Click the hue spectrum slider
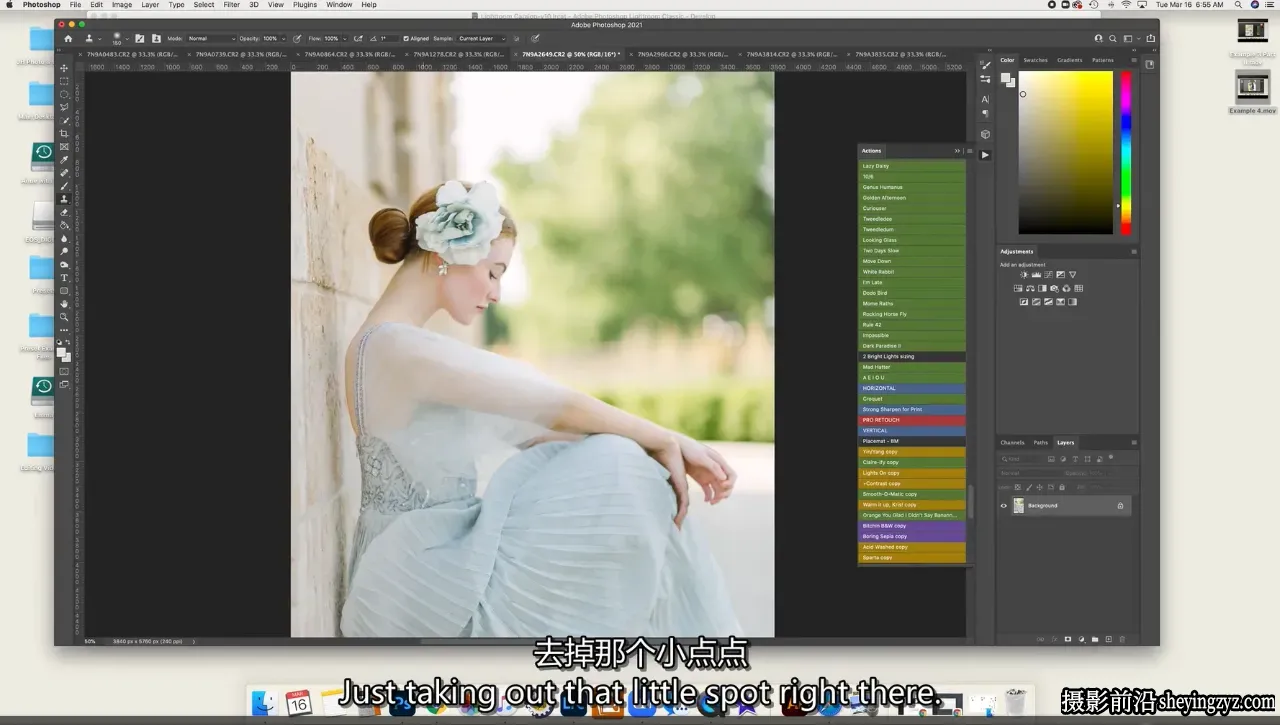The image size is (1280, 725). [x=1125, y=153]
